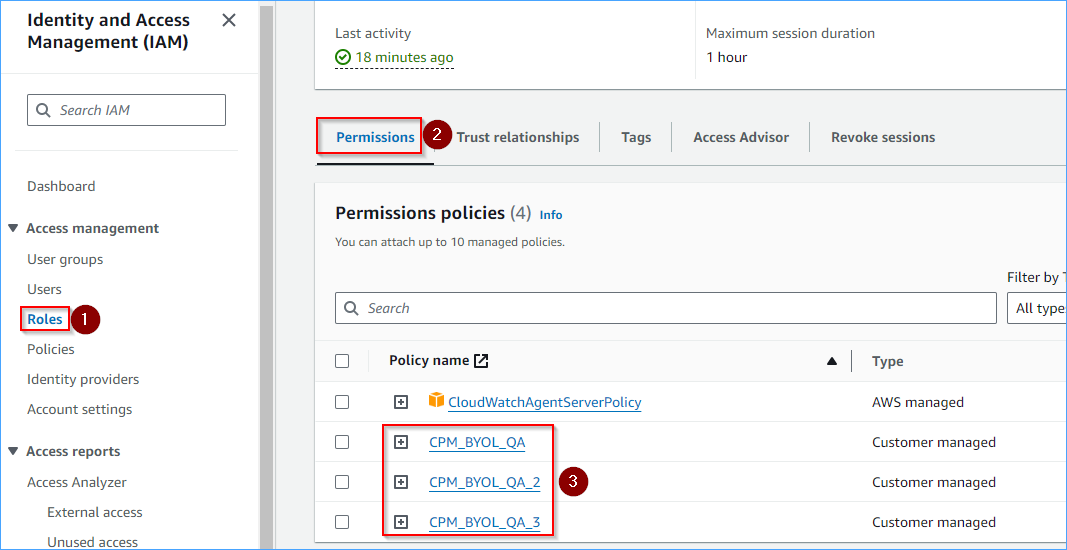Screen dimensions: 1067x550
Task: Open Policies in the sidebar
Action: point(51,349)
